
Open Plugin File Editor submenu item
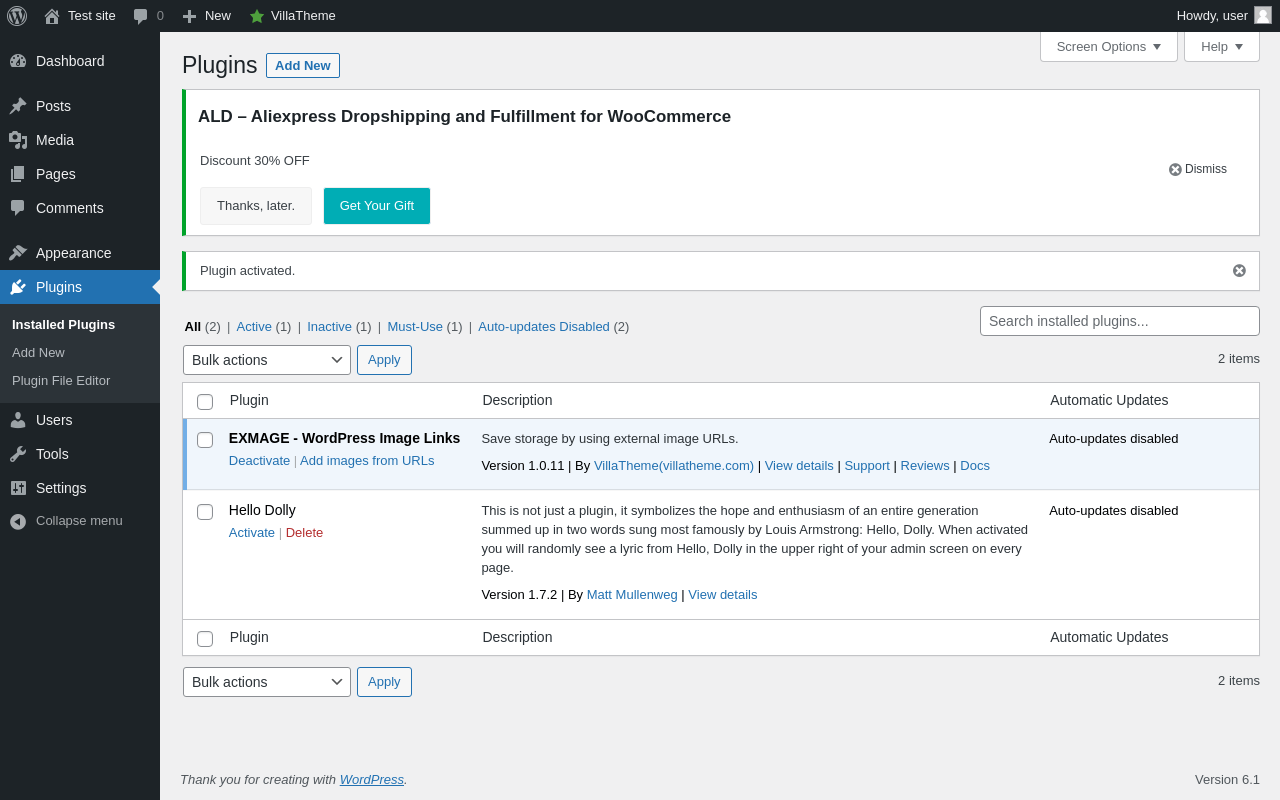pos(61,380)
